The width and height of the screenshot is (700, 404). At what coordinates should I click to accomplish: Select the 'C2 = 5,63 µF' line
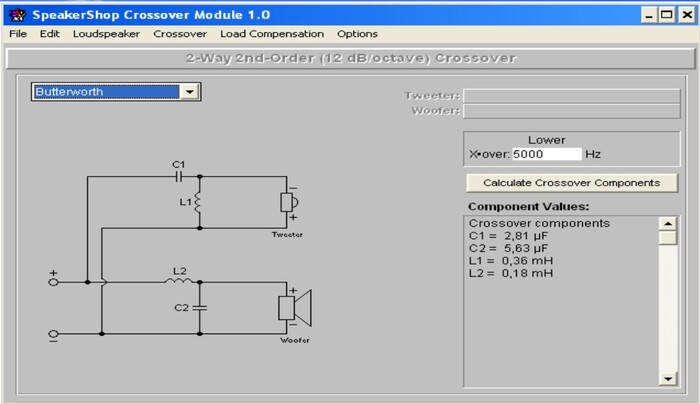point(508,248)
